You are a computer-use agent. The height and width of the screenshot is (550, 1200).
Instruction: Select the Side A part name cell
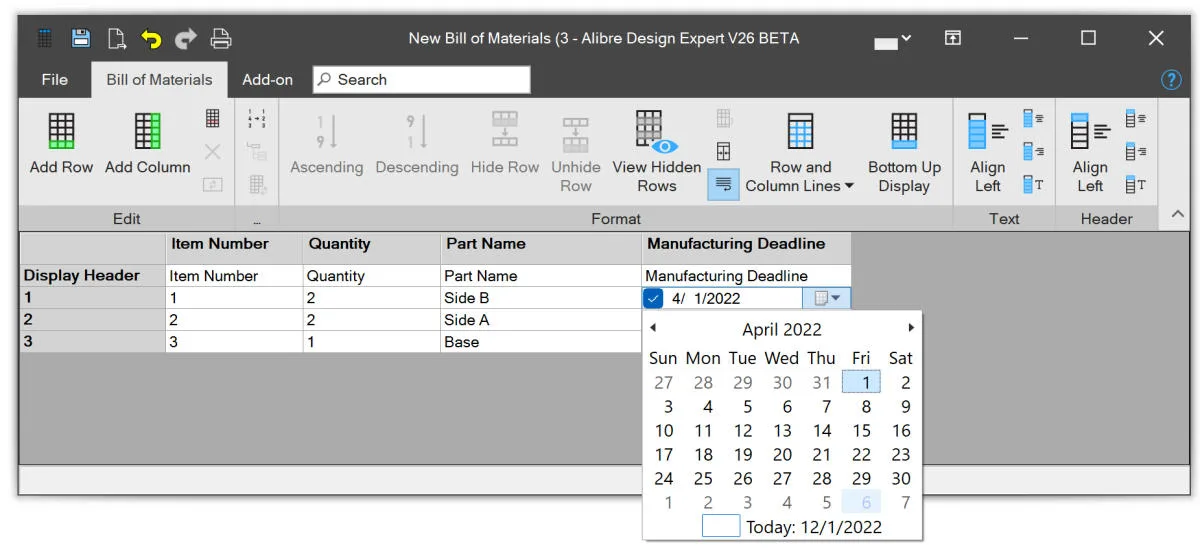pos(541,320)
